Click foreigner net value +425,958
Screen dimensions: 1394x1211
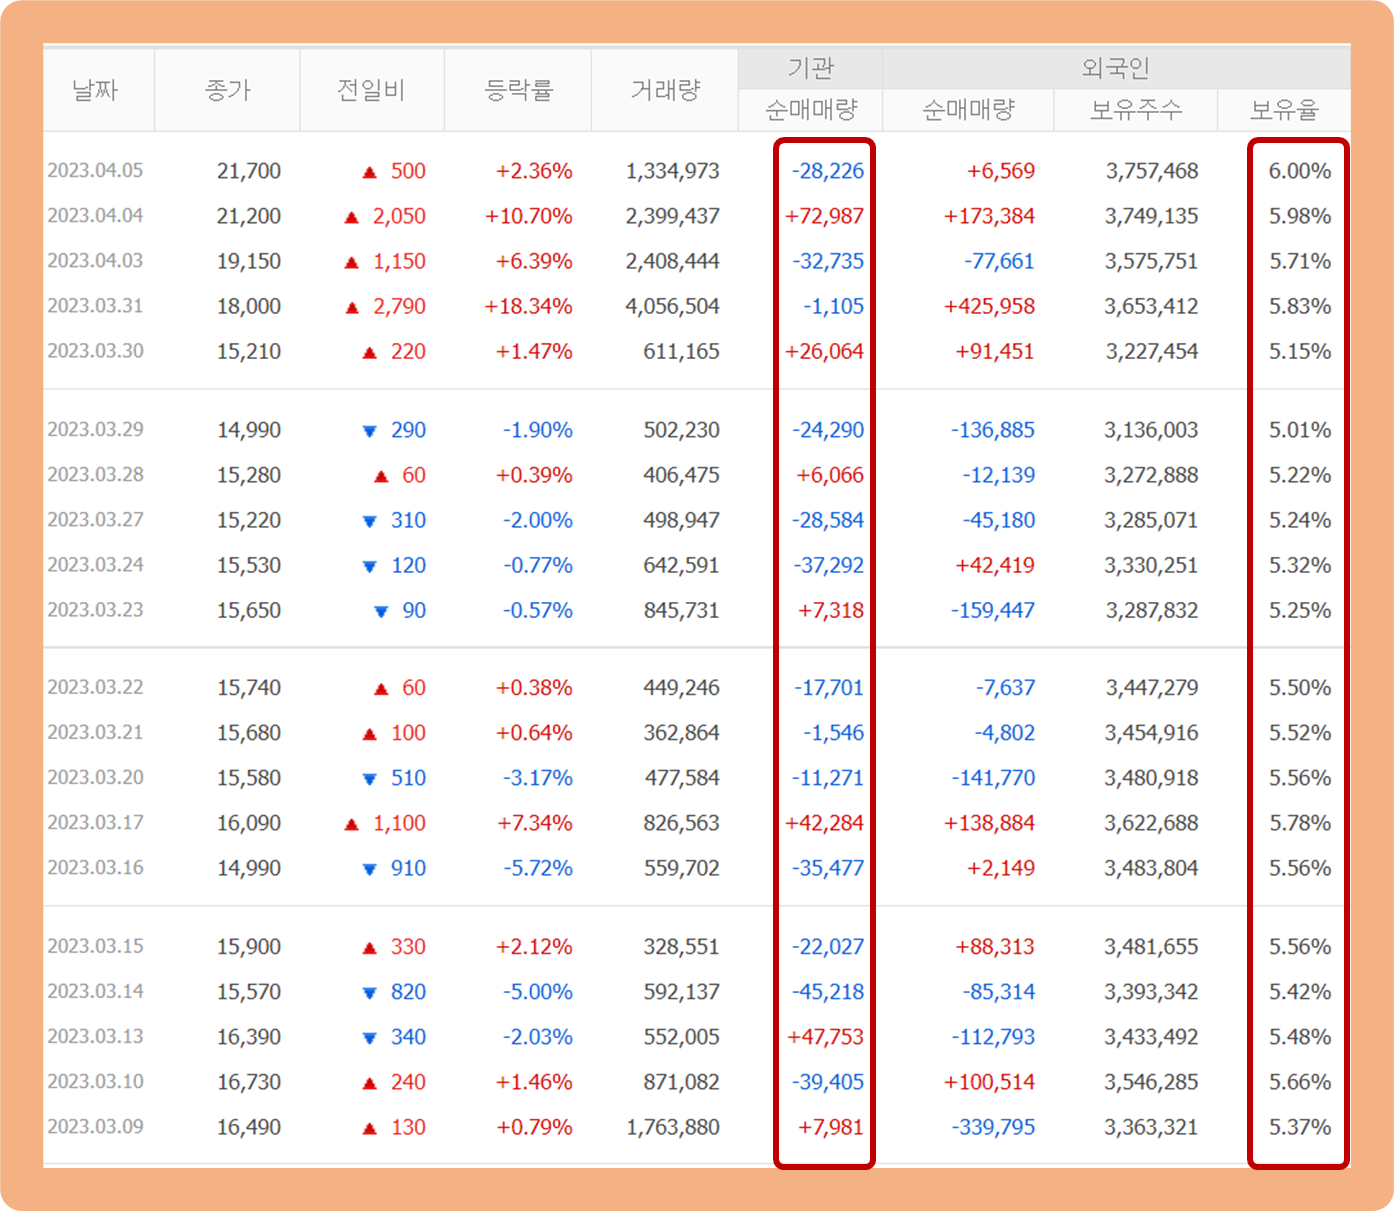coord(989,306)
